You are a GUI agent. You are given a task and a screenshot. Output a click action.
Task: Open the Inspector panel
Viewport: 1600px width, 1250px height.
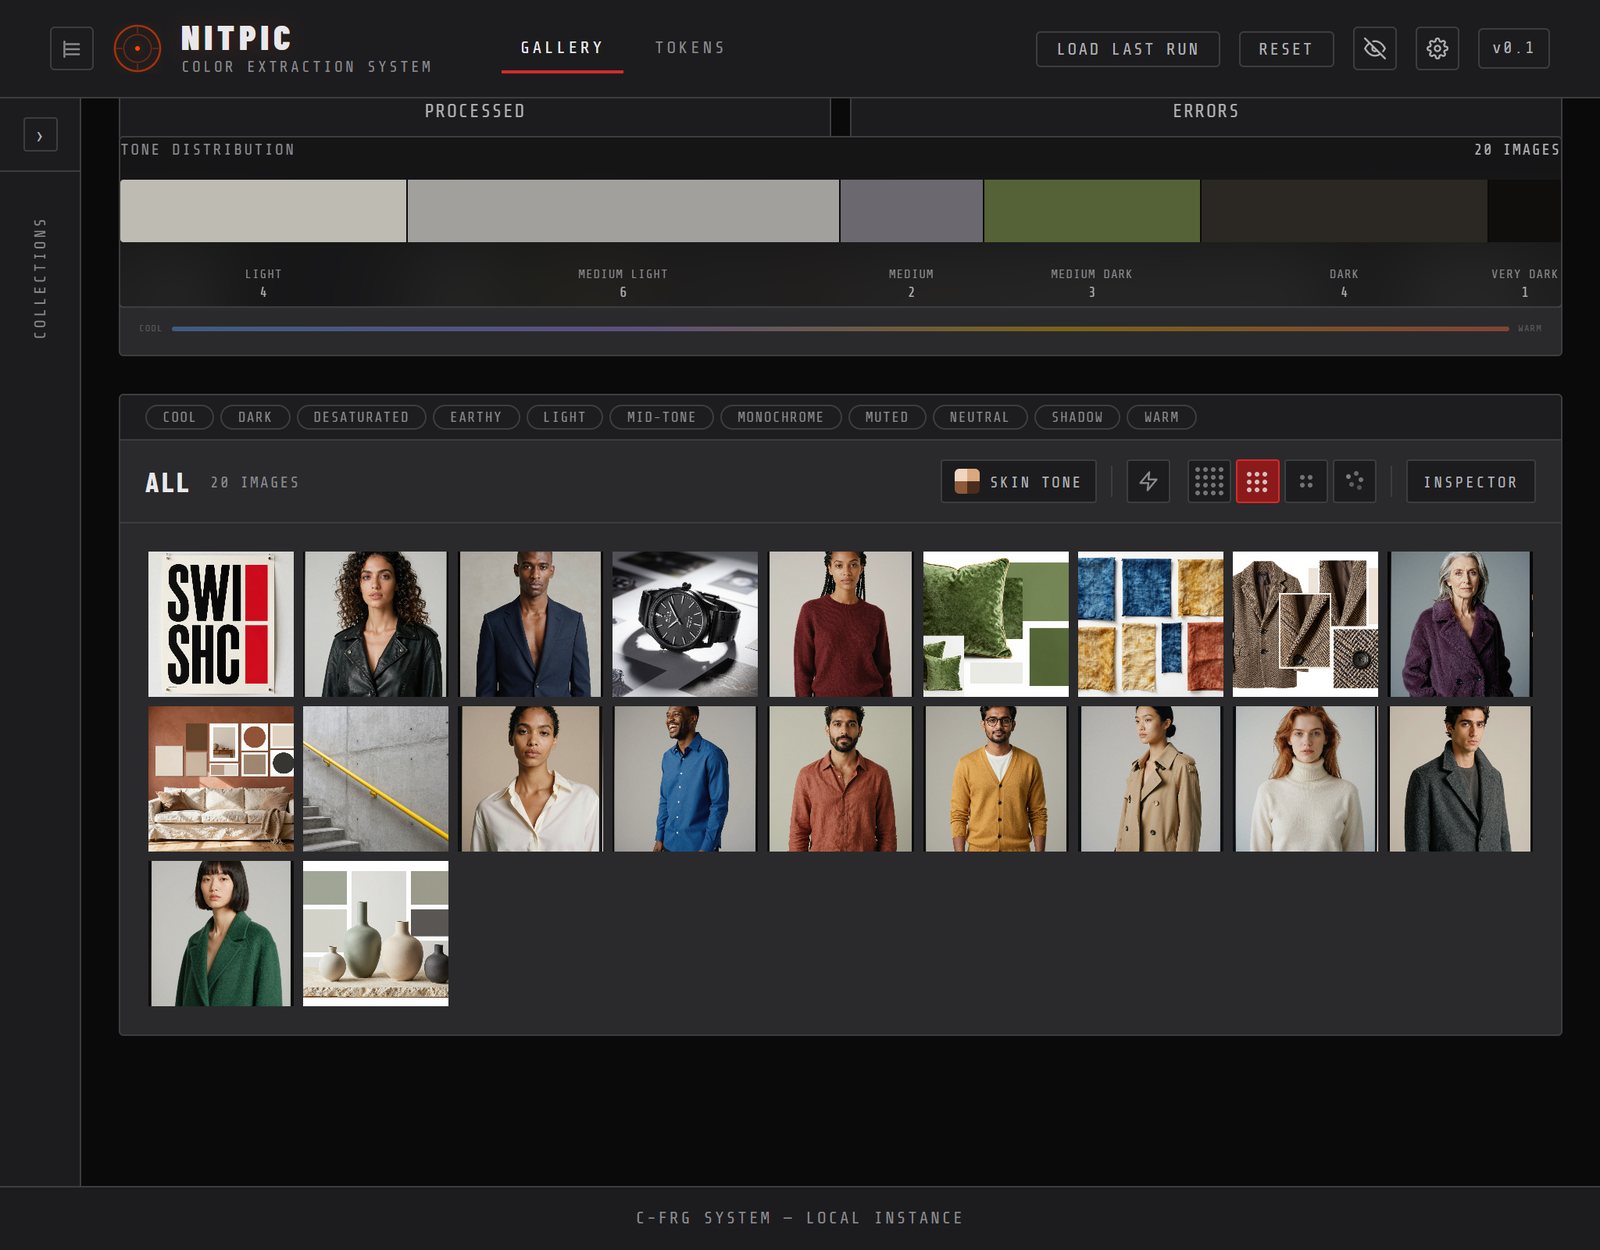(1470, 481)
